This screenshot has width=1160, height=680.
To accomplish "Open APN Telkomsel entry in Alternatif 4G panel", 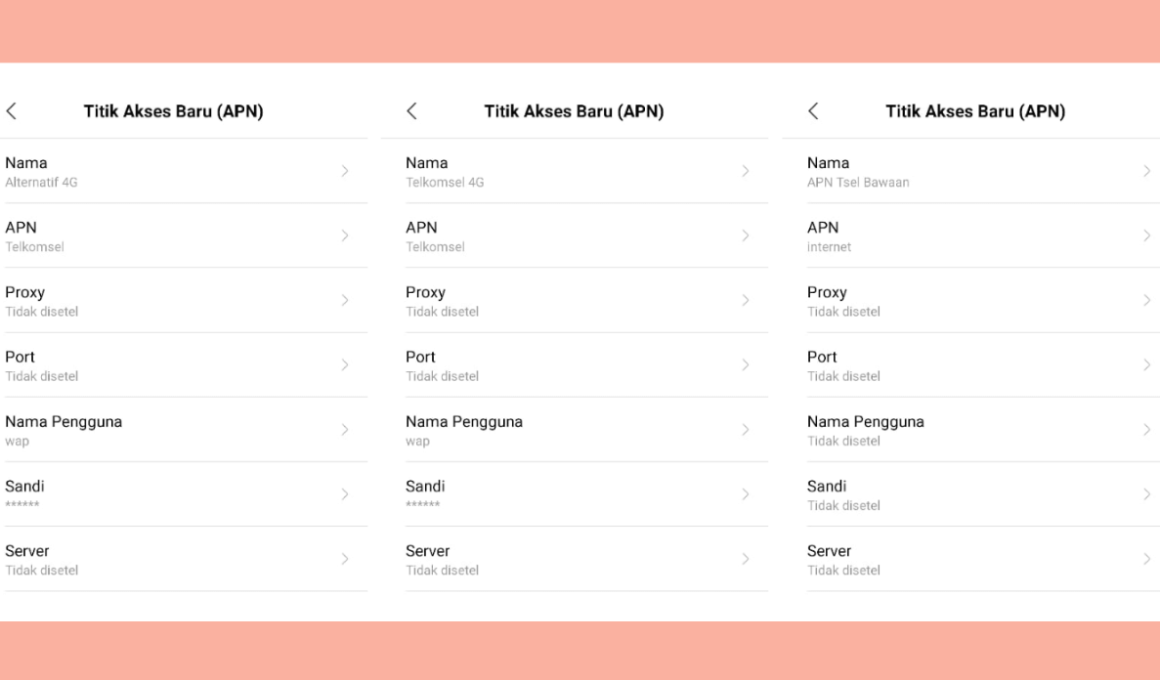I will coord(186,236).
